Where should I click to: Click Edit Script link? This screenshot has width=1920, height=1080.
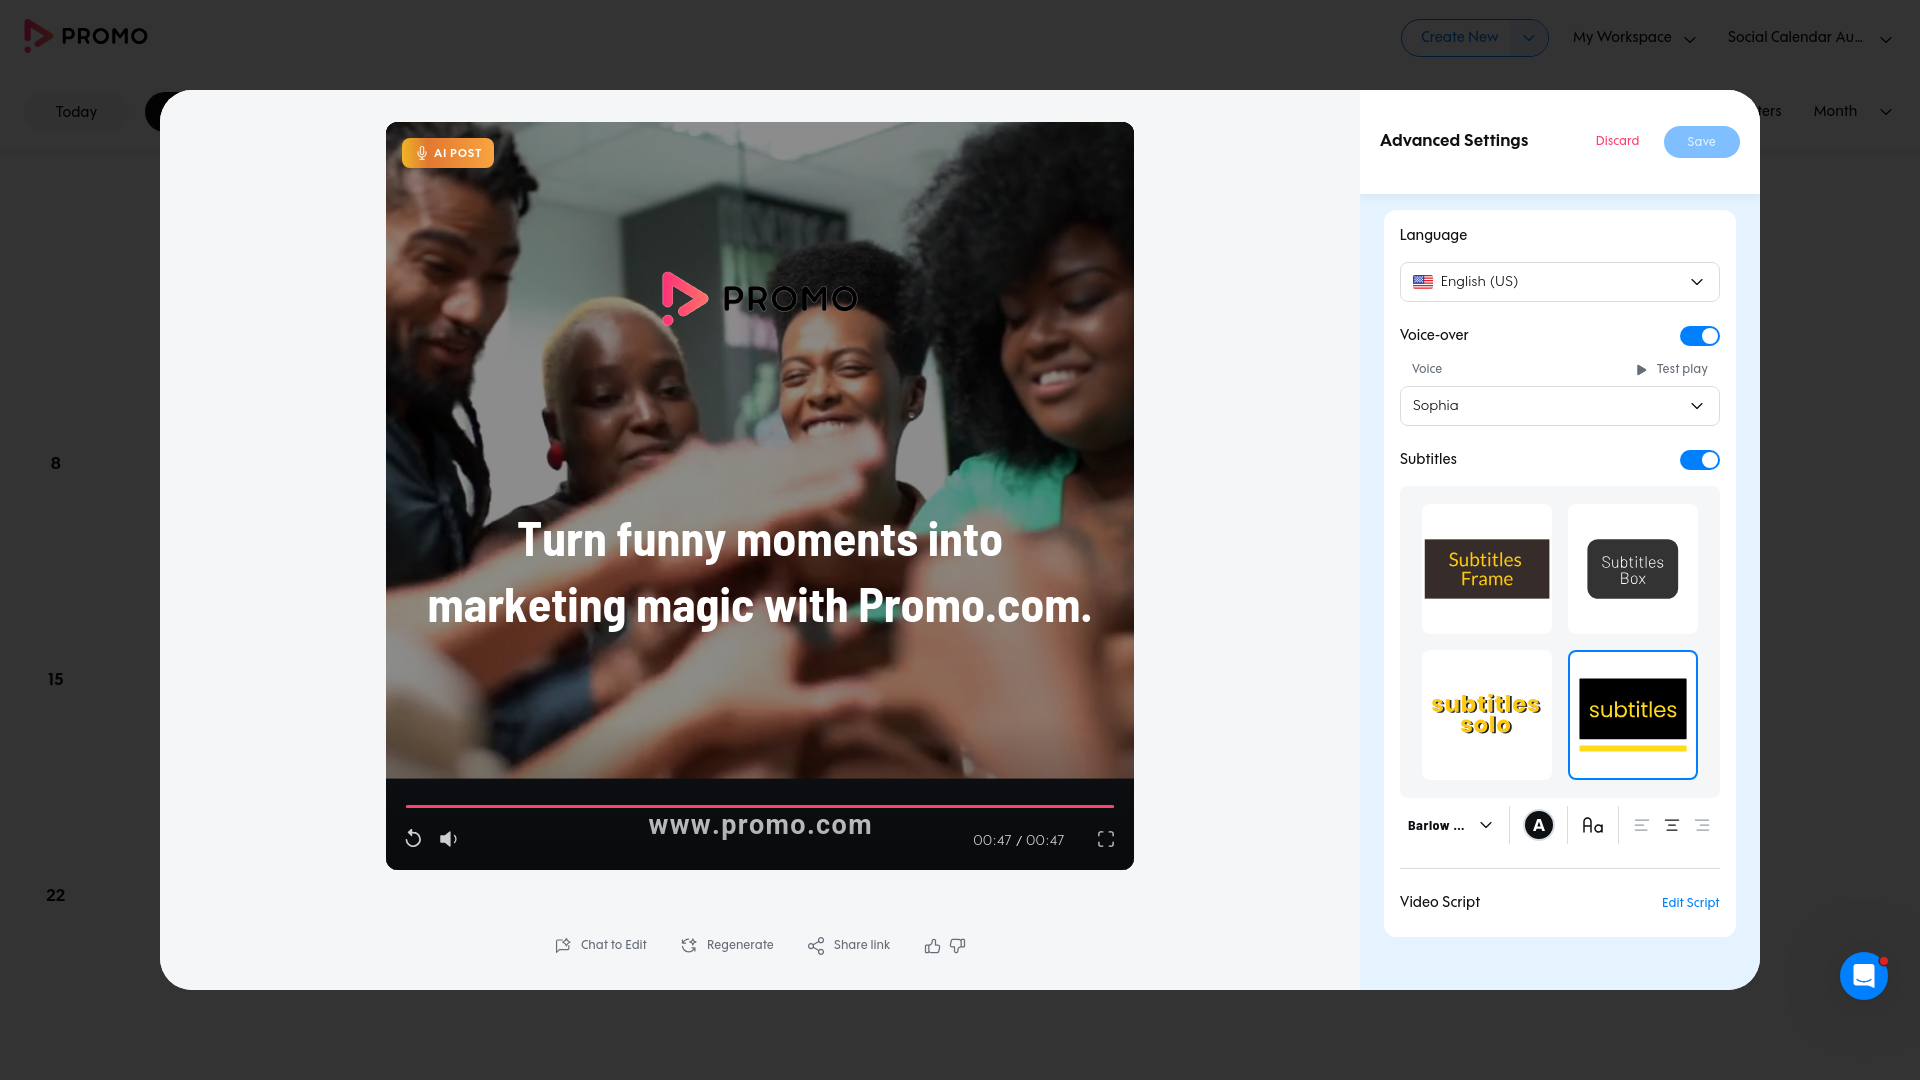[1690, 903]
